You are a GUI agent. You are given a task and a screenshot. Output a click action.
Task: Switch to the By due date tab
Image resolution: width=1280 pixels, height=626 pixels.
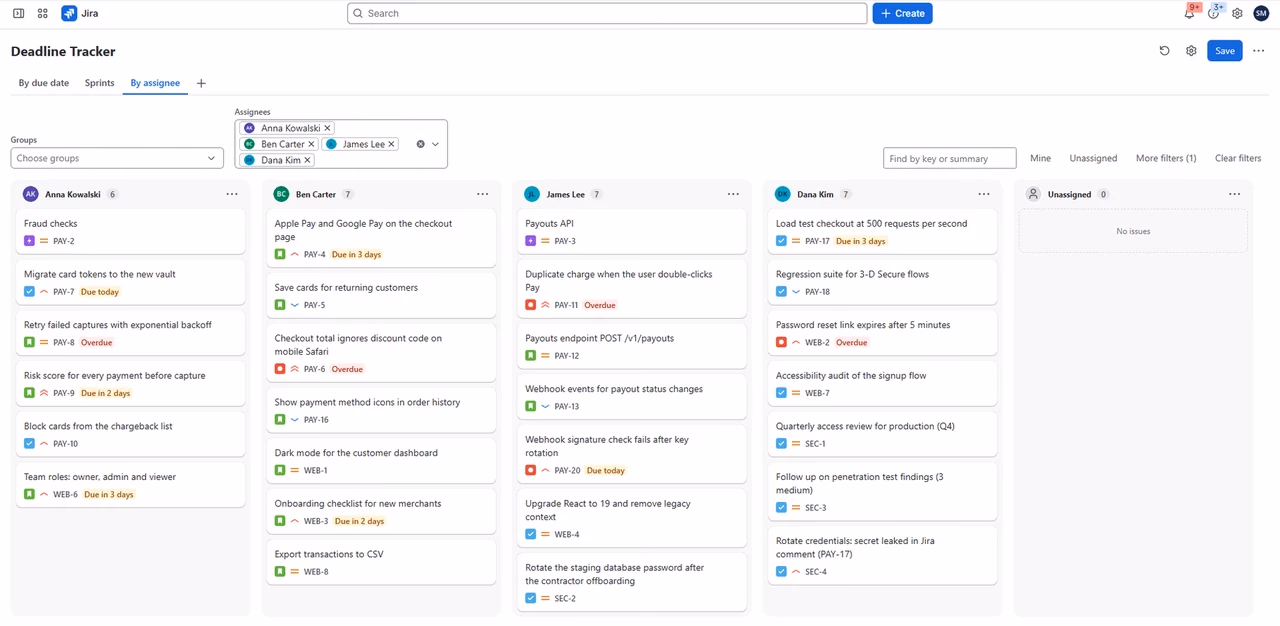44,83
